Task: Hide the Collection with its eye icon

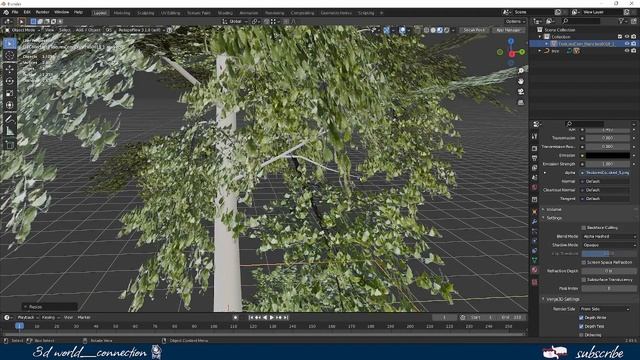Action: coord(627,37)
